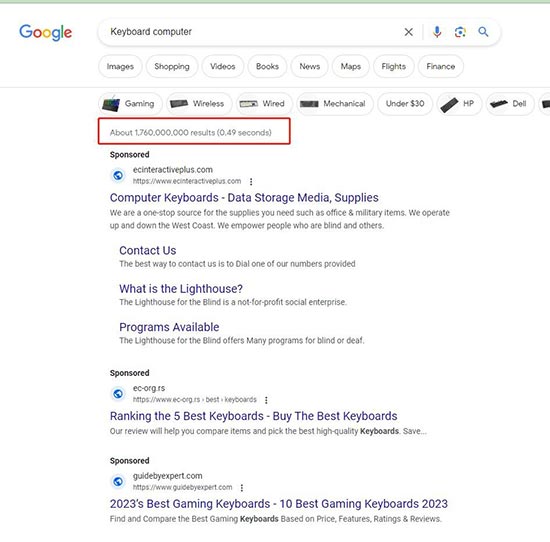Clear the search query with X icon
The width and height of the screenshot is (550, 542).
(x=408, y=32)
